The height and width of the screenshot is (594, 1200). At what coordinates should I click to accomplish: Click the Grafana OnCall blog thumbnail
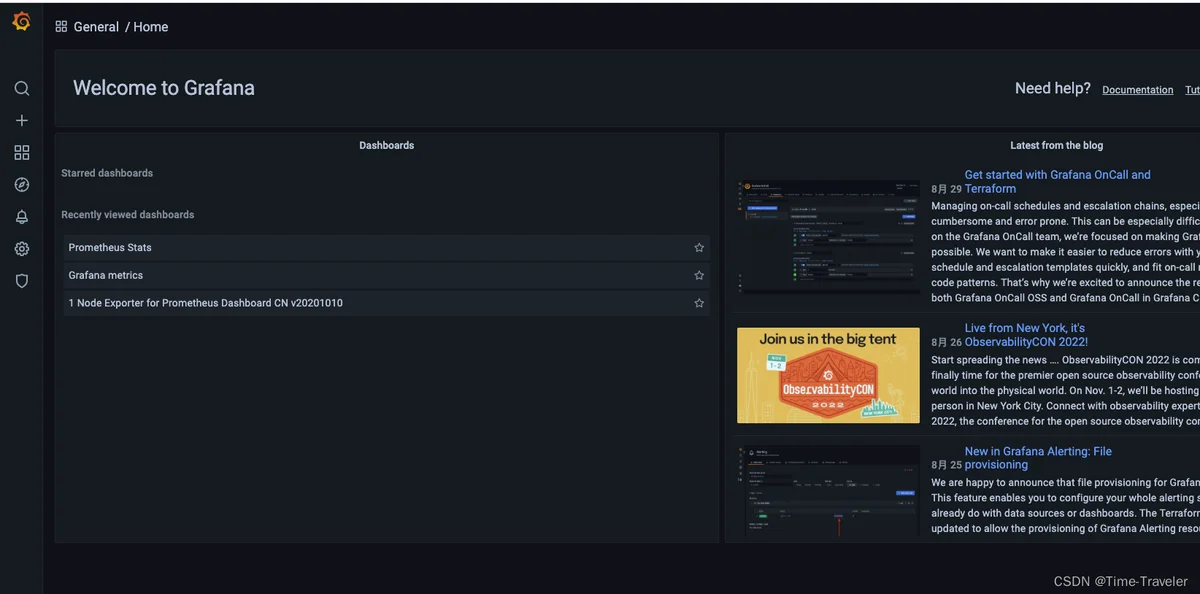coord(828,236)
